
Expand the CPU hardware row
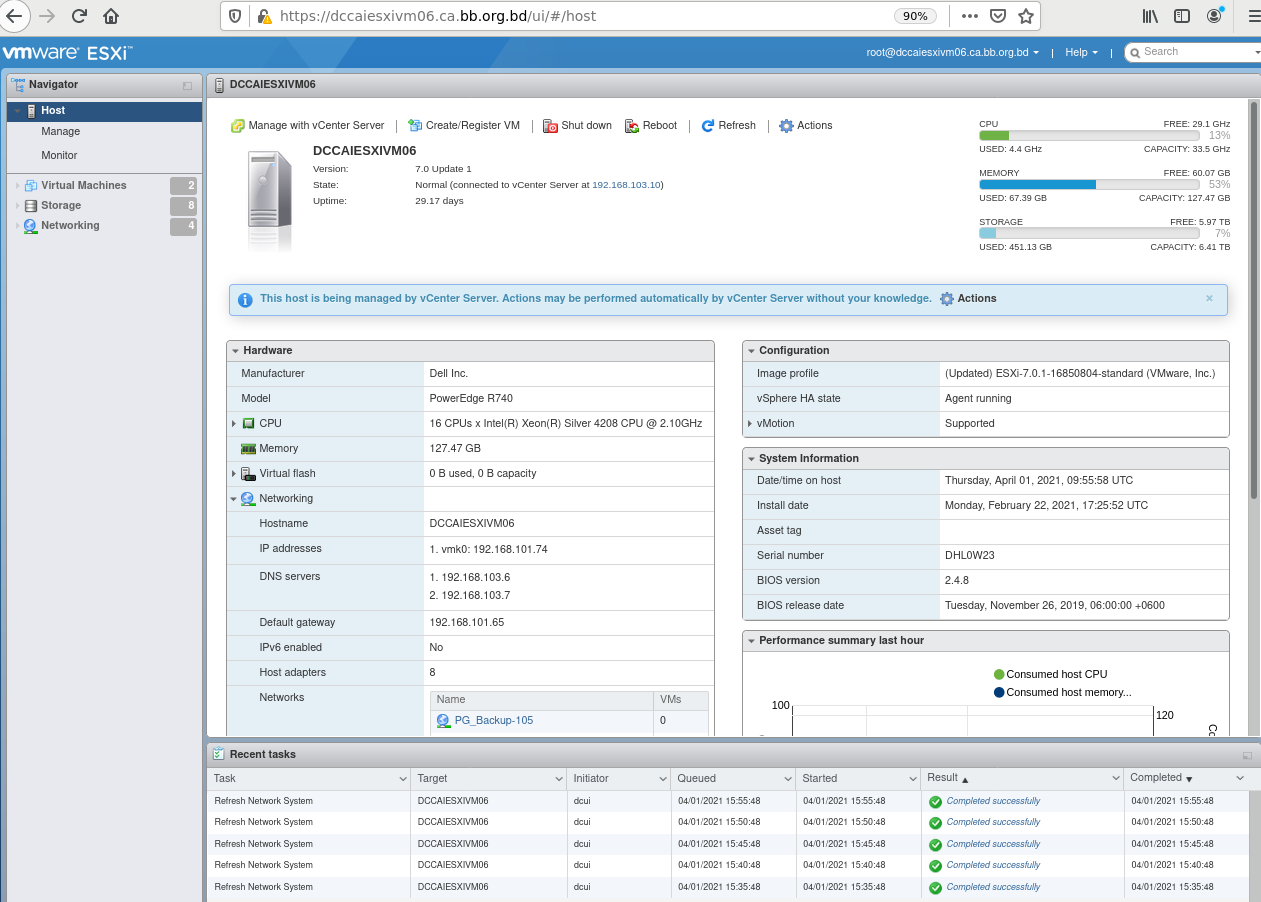234,424
